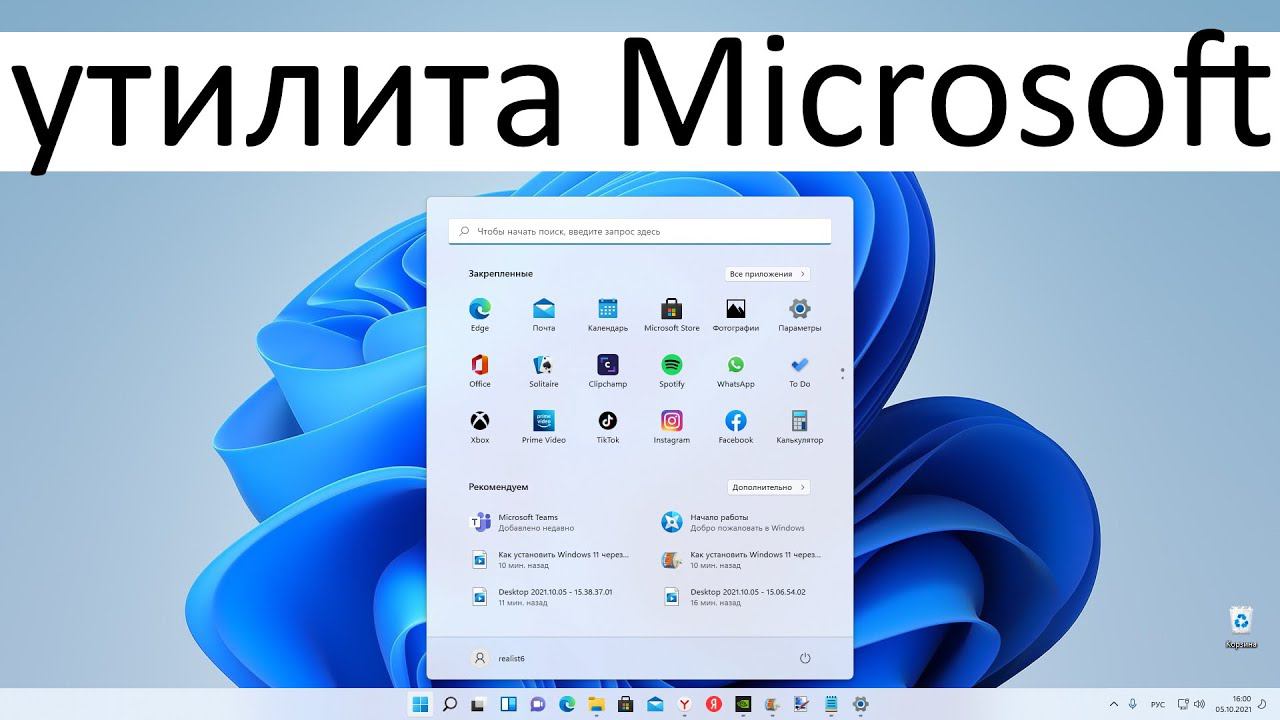Open Параметры settings from pinned apps
The height and width of the screenshot is (720, 1280).
[800, 314]
